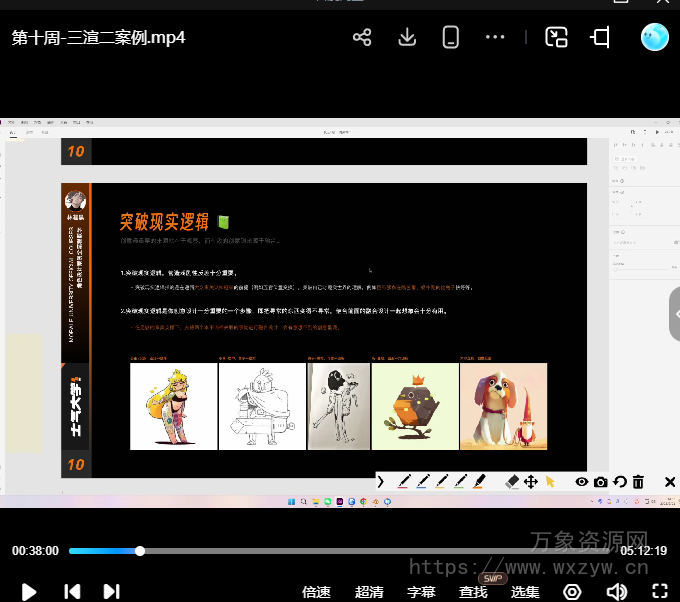Open the mobile phone viewing icon
Image resolution: width=680 pixels, height=602 pixels.
[451, 38]
